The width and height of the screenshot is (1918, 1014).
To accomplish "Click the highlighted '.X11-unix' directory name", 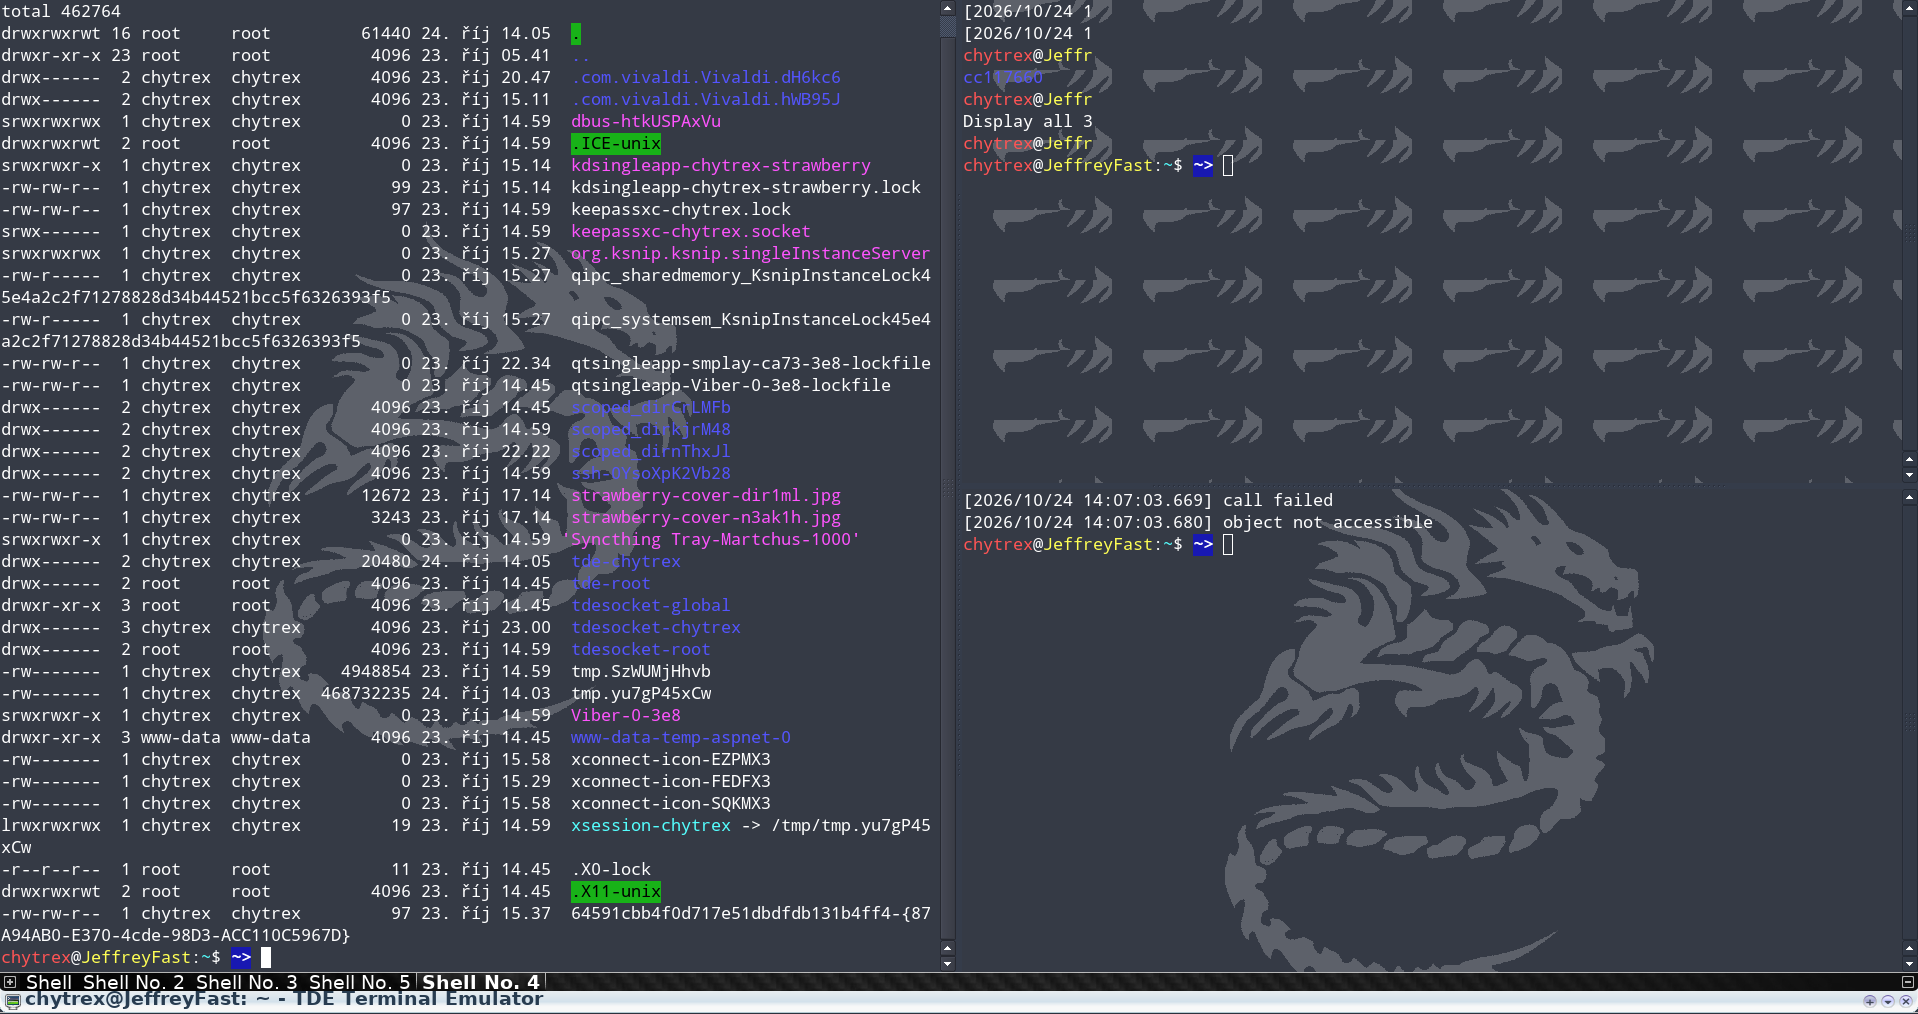I will point(616,891).
